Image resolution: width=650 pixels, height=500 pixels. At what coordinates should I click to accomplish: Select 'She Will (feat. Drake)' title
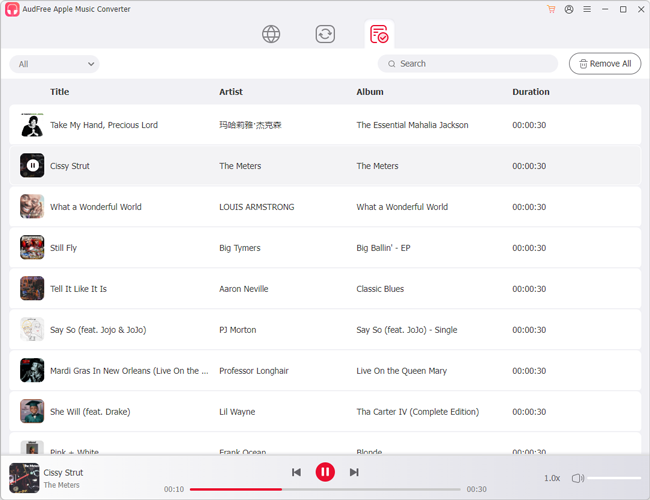90,412
